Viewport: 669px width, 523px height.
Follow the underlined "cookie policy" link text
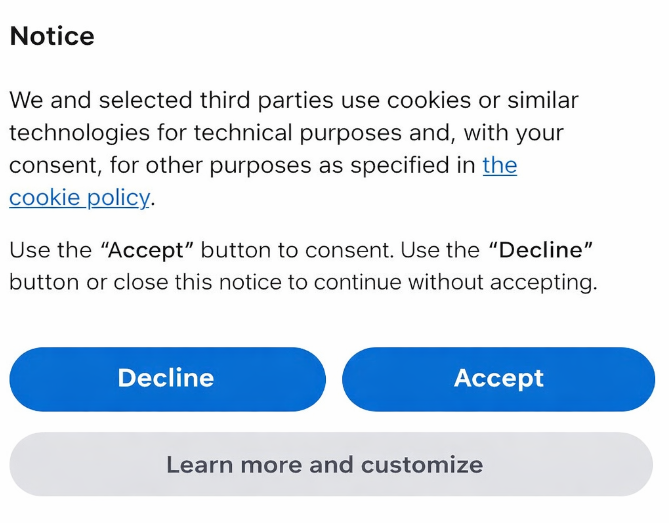[x=79, y=197]
